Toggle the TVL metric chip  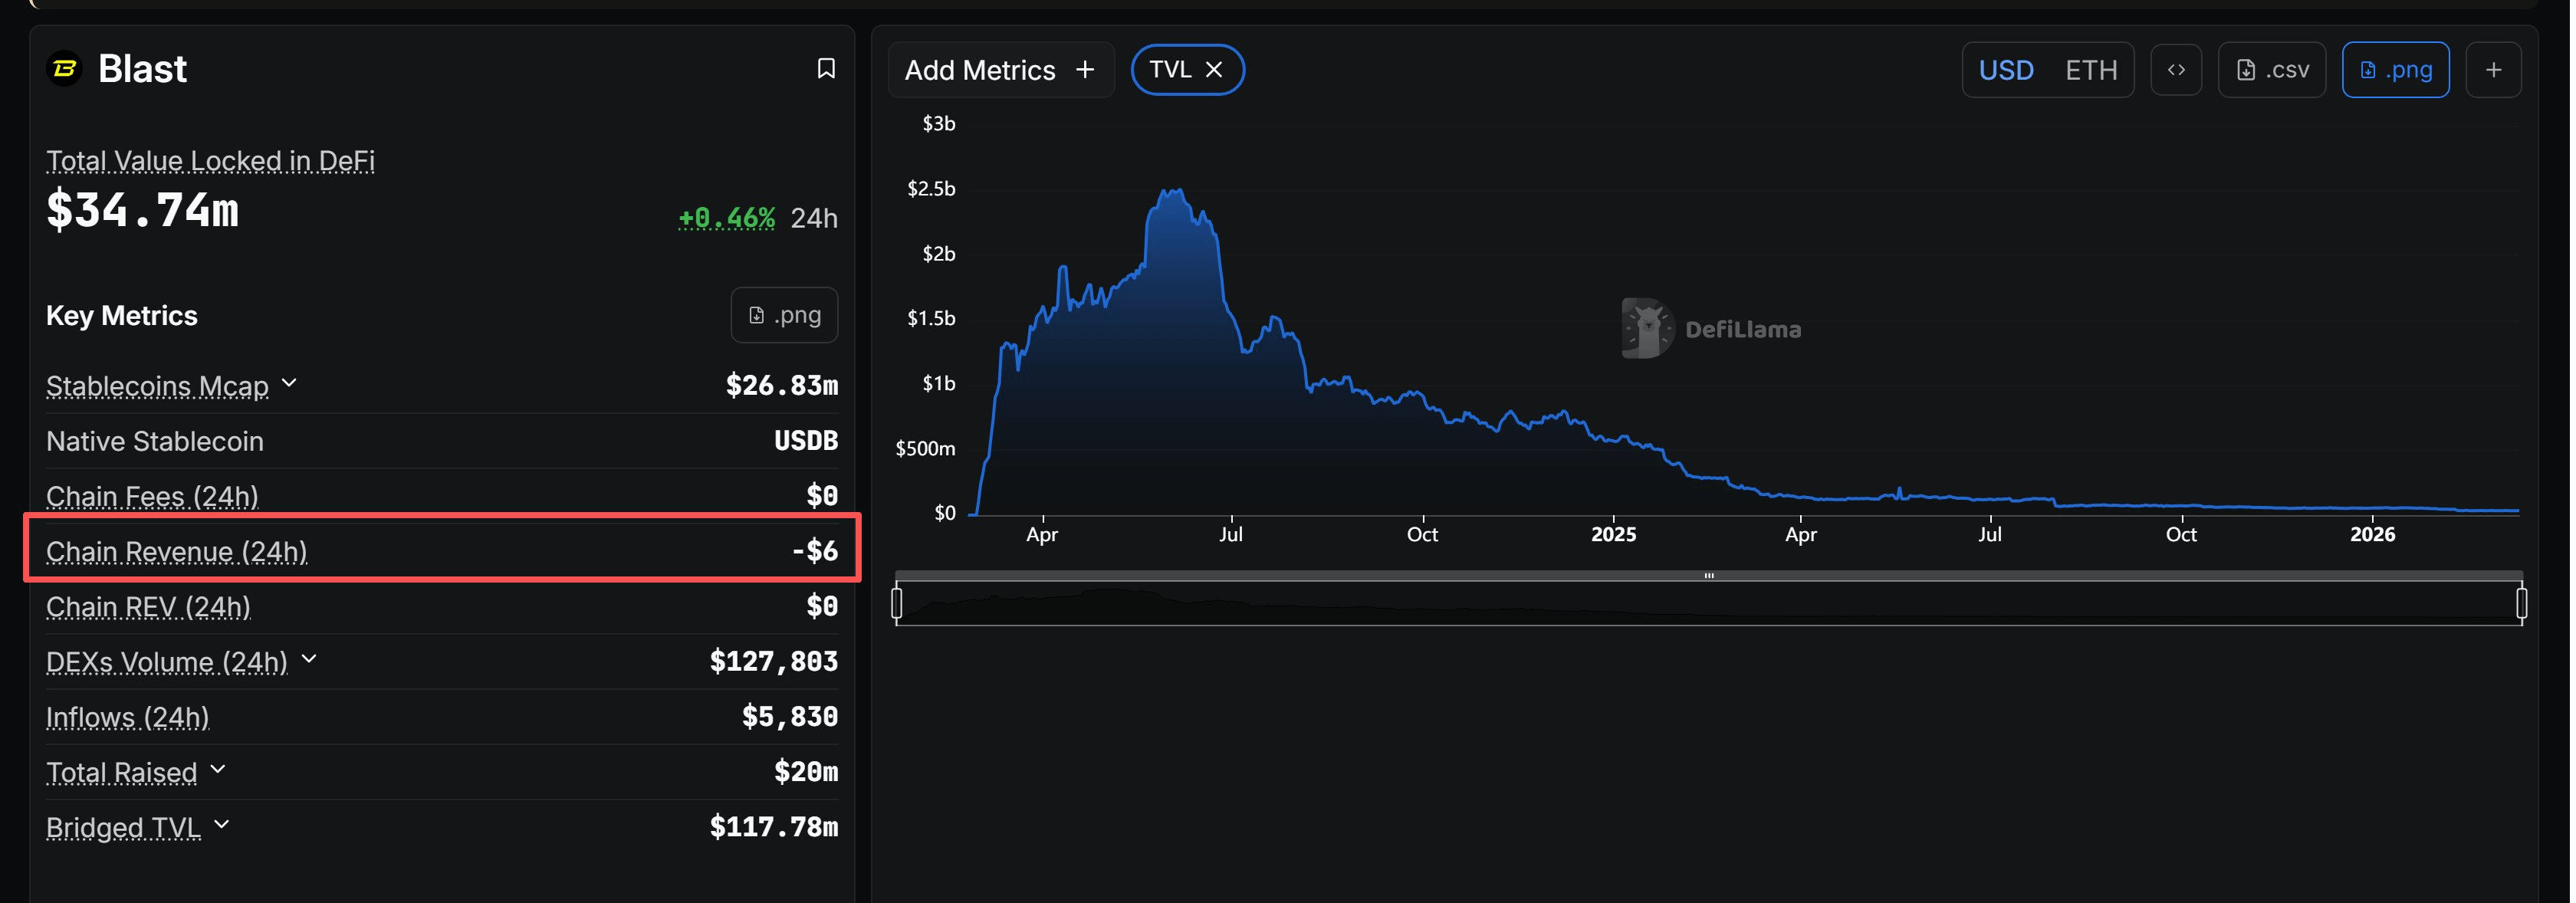(1169, 70)
